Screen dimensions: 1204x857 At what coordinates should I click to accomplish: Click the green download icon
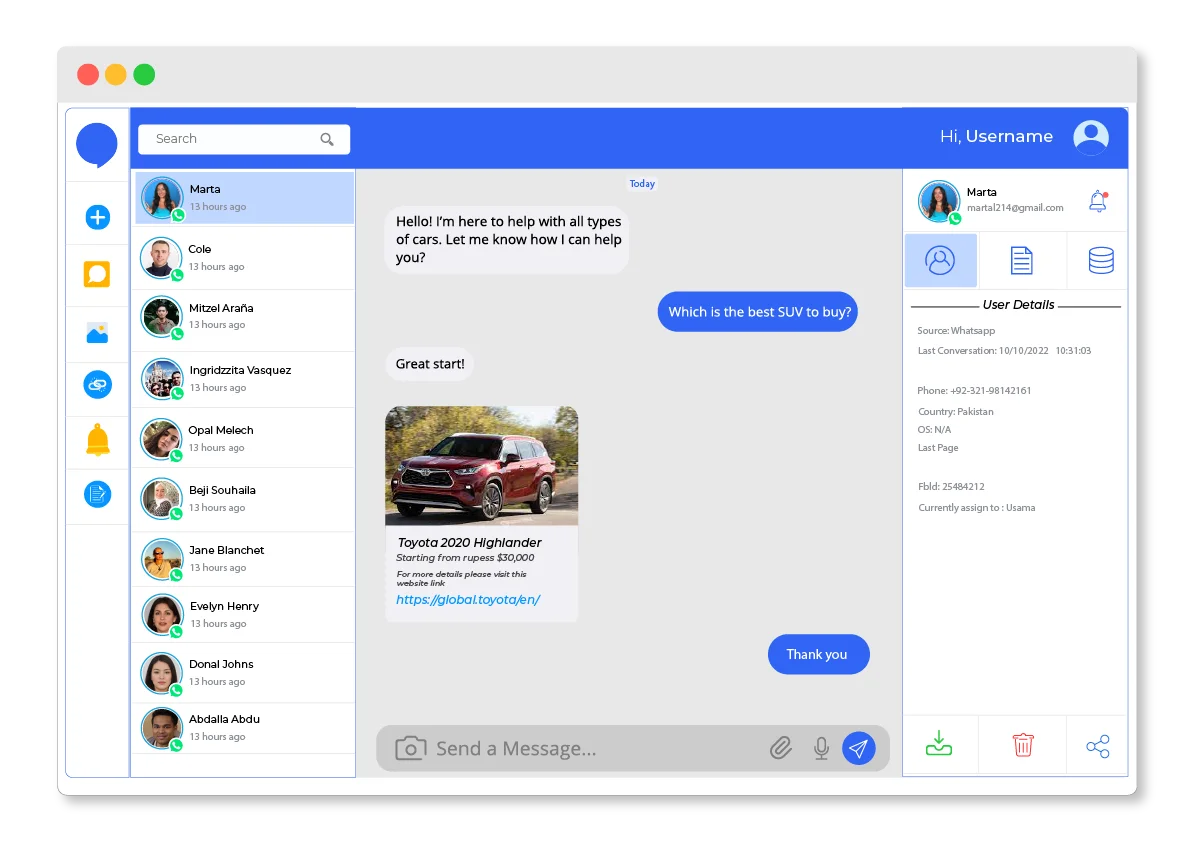[938, 745]
